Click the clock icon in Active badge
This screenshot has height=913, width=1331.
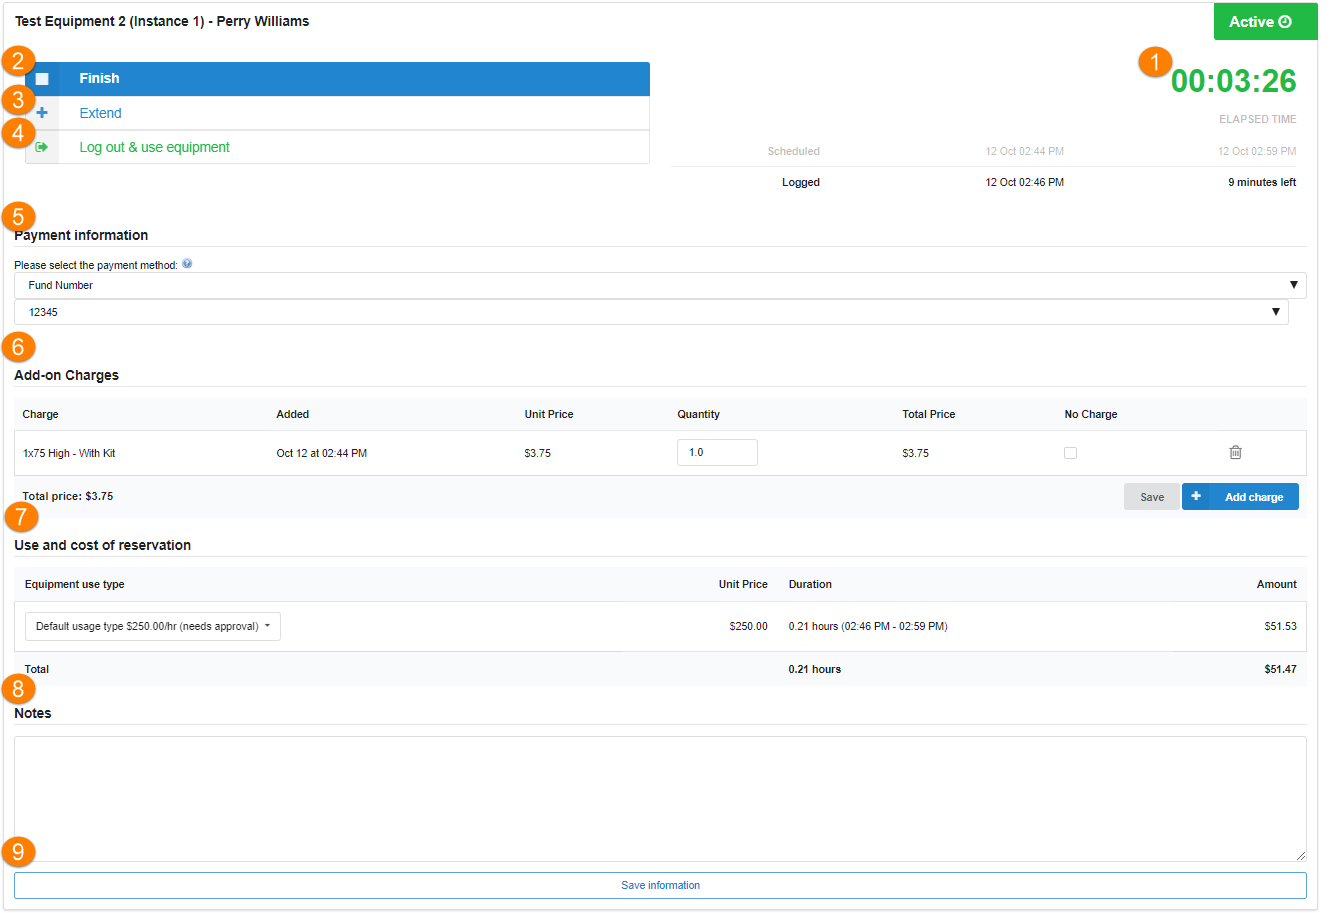point(1285,22)
